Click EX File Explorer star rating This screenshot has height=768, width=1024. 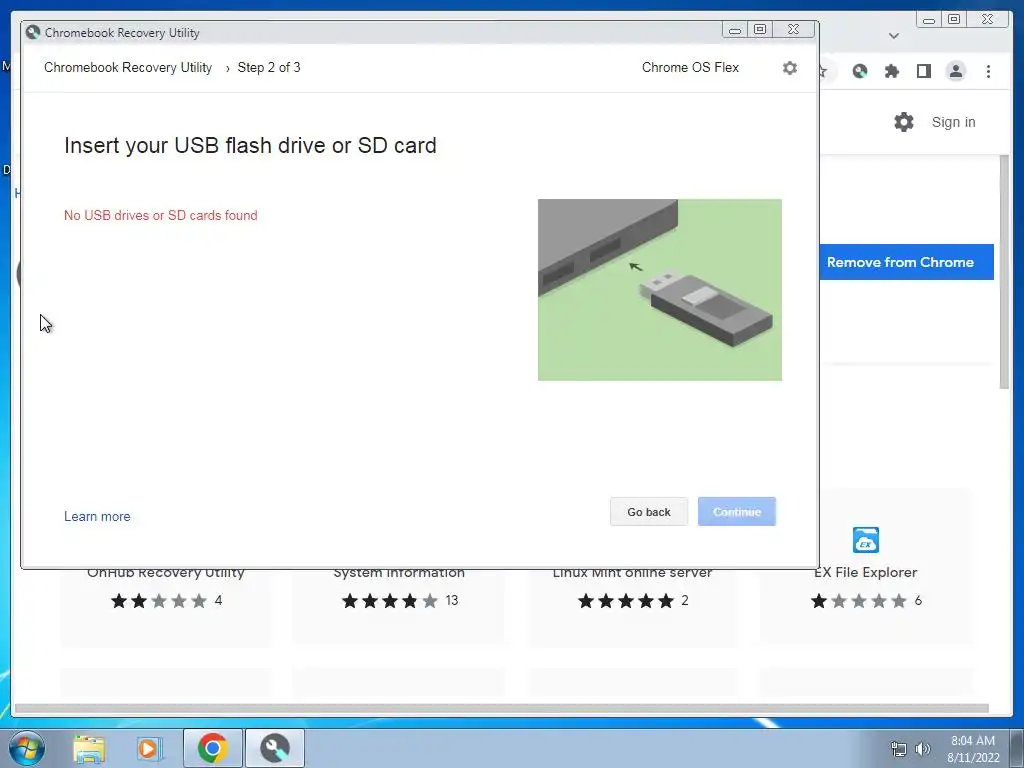[x=859, y=601]
